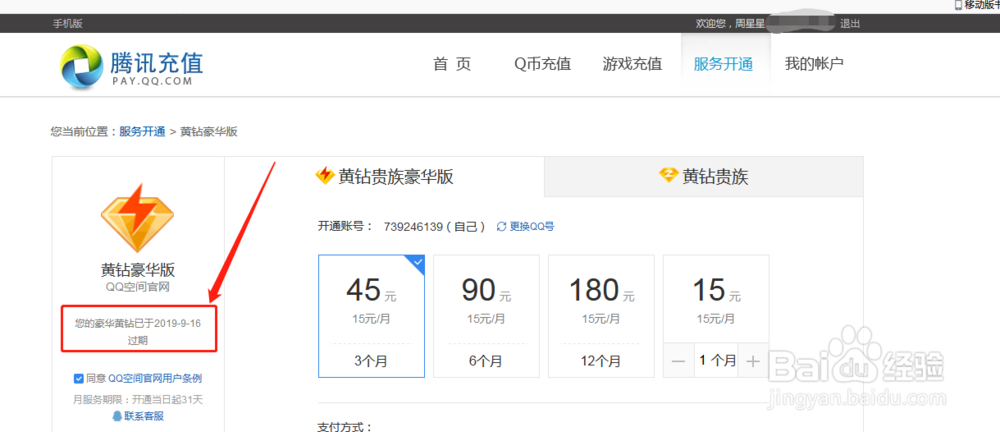Switch to the 黄钻贵族 tab
This screenshot has width=1000, height=432.
point(703,176)
